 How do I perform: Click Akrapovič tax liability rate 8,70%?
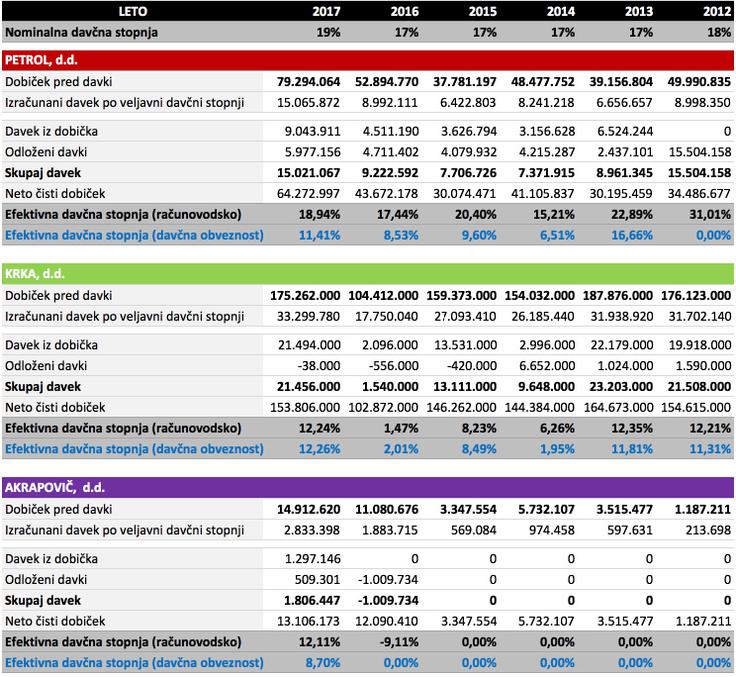coord(323,663)
